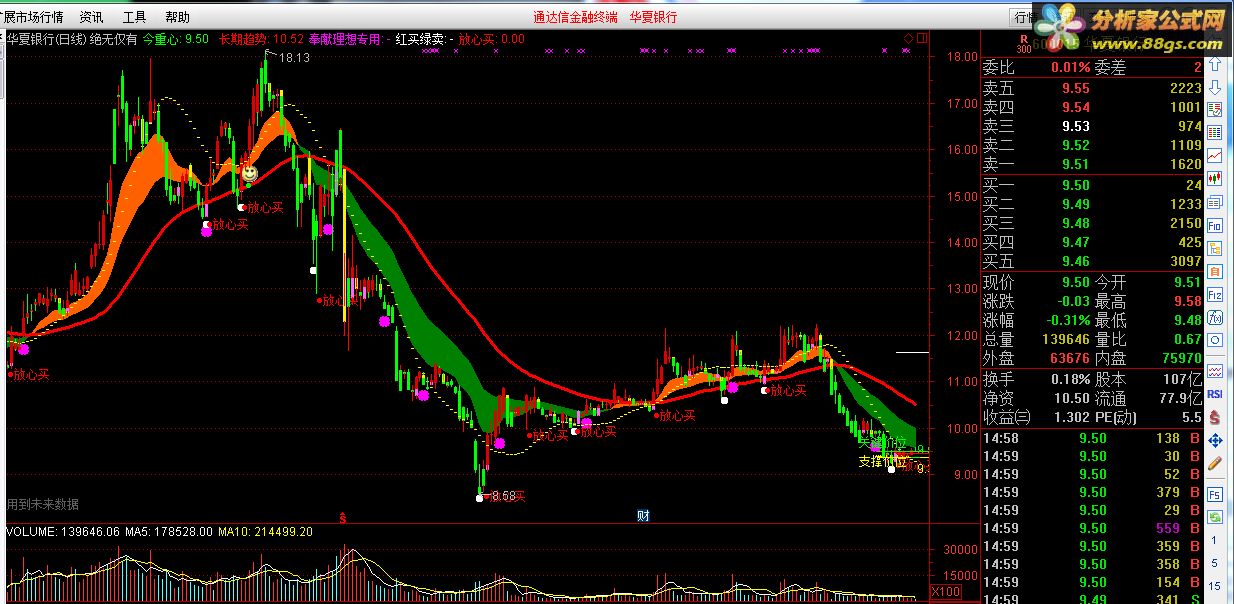Click the orange 自 self-selected stocks icon
Image resolution: width=1234 pixels, height=604 pixels.
click(x=1215, y=271)
